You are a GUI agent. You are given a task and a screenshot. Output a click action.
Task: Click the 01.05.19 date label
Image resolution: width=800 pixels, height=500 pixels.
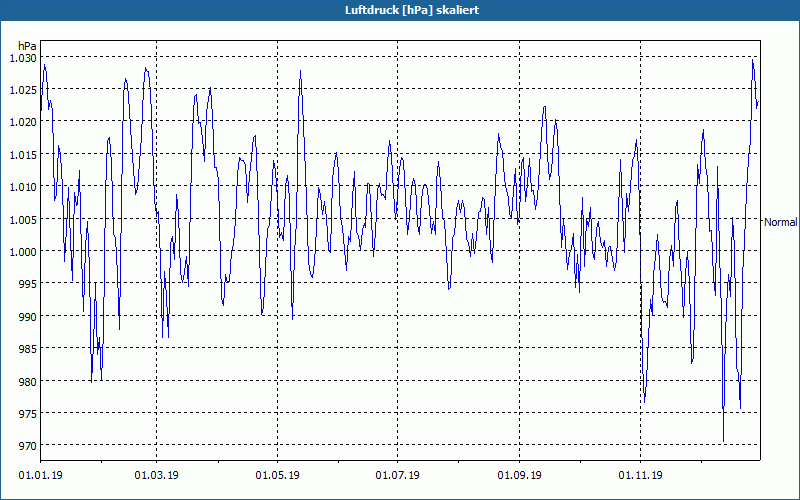(x=278, y=476)
